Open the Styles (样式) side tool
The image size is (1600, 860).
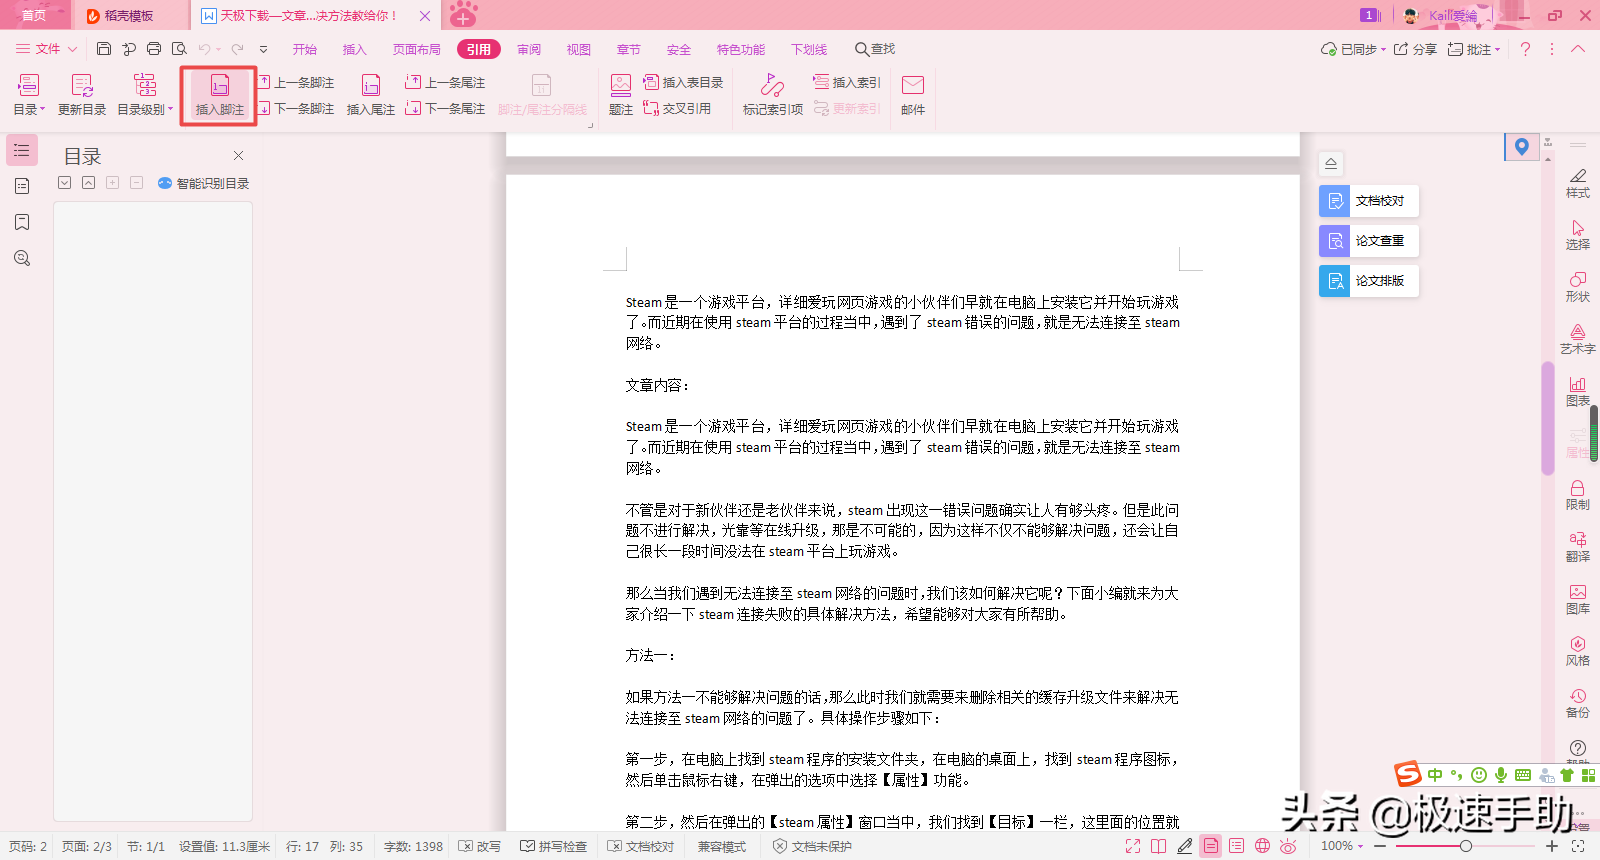(x=1578, y=183)
